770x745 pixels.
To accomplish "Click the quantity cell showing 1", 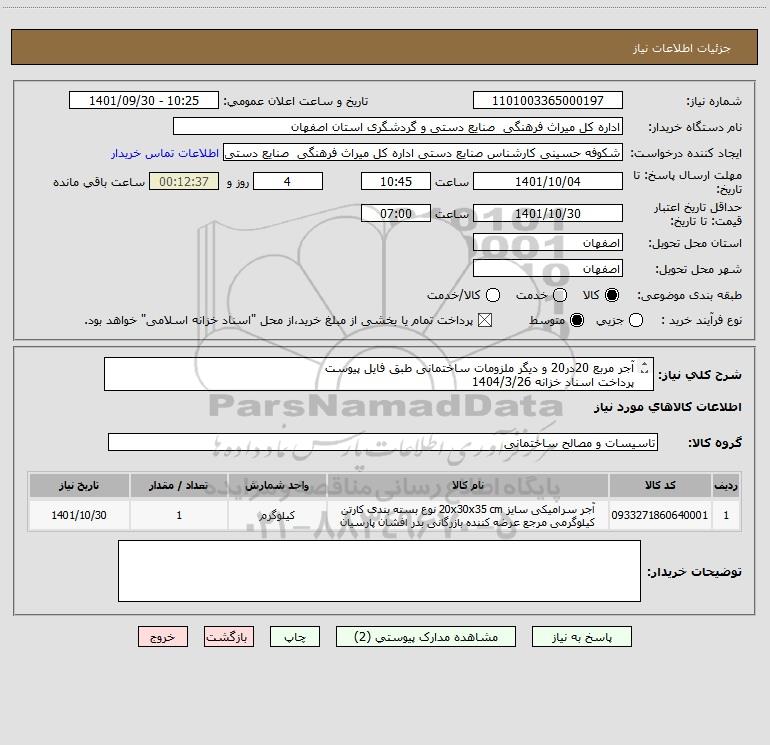I will 179,515.
